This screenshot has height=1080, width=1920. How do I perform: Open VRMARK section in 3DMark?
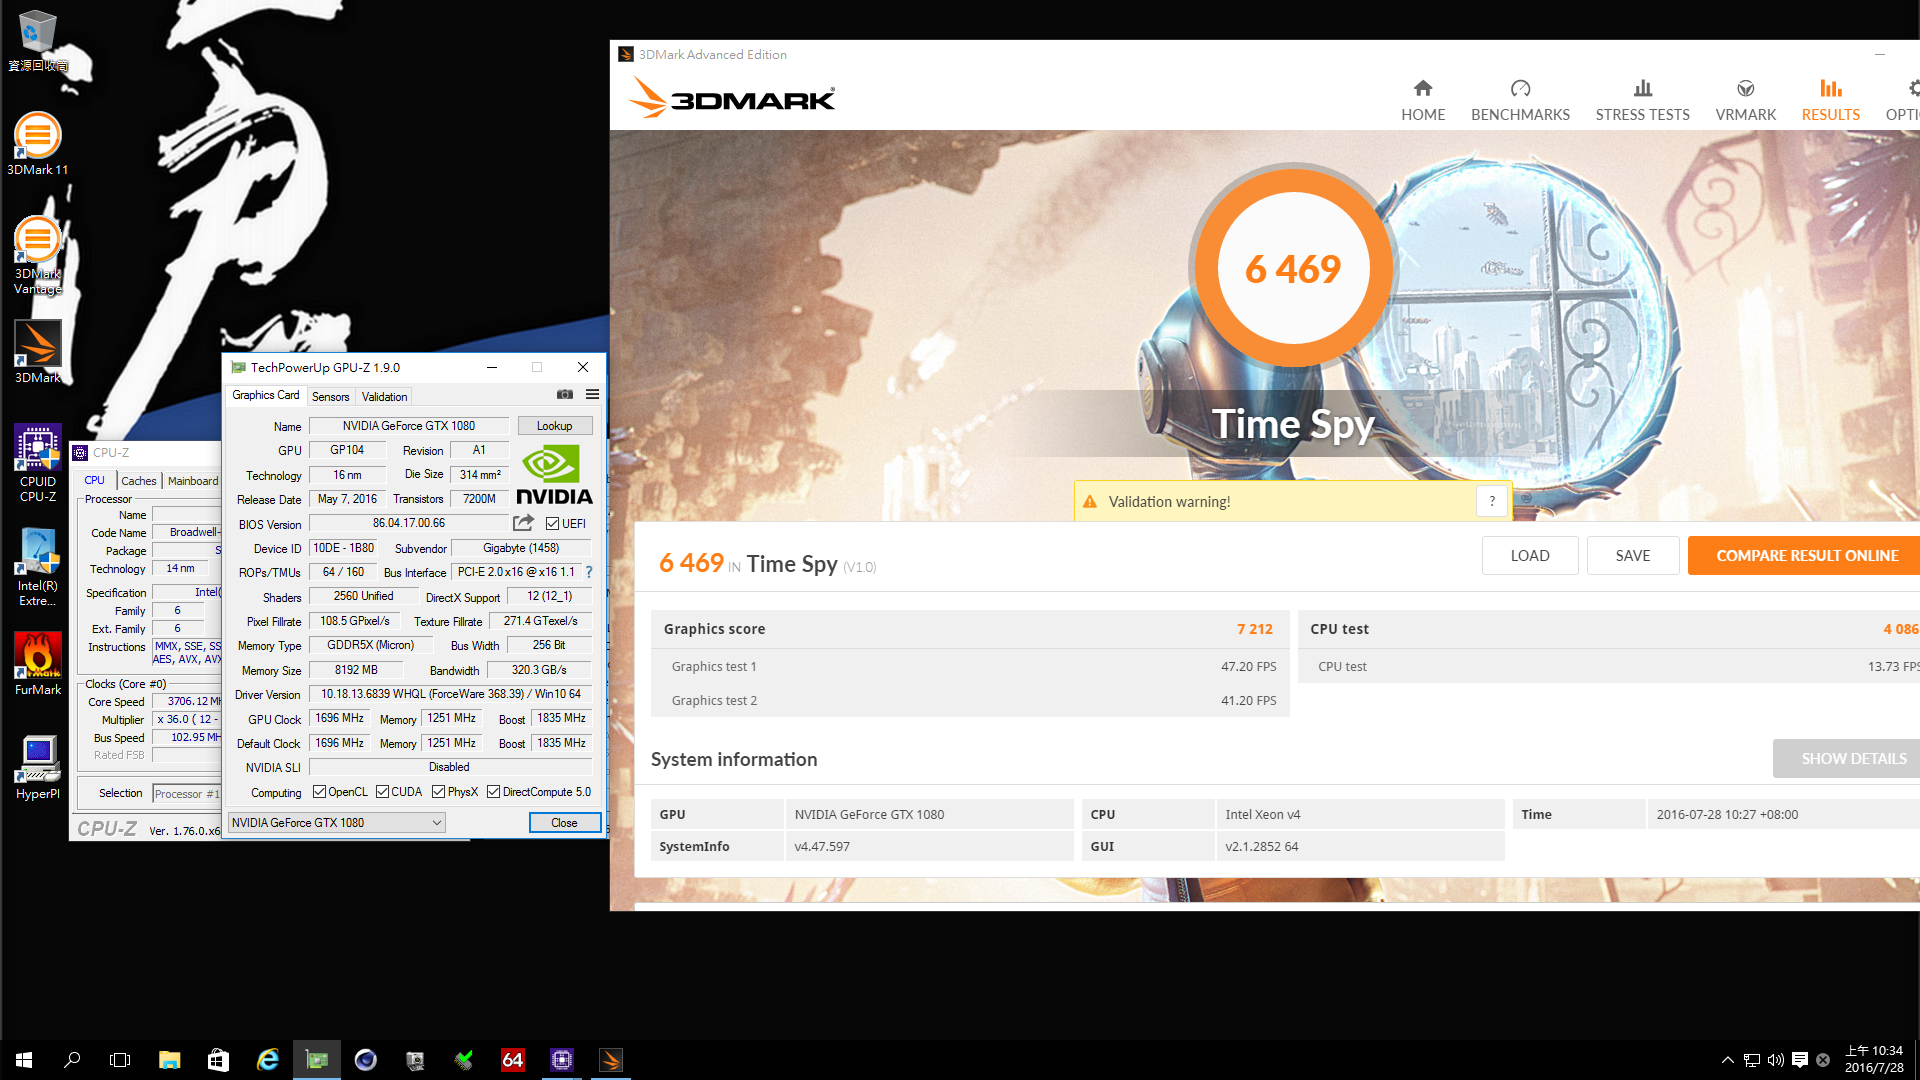click(1745, 101)
